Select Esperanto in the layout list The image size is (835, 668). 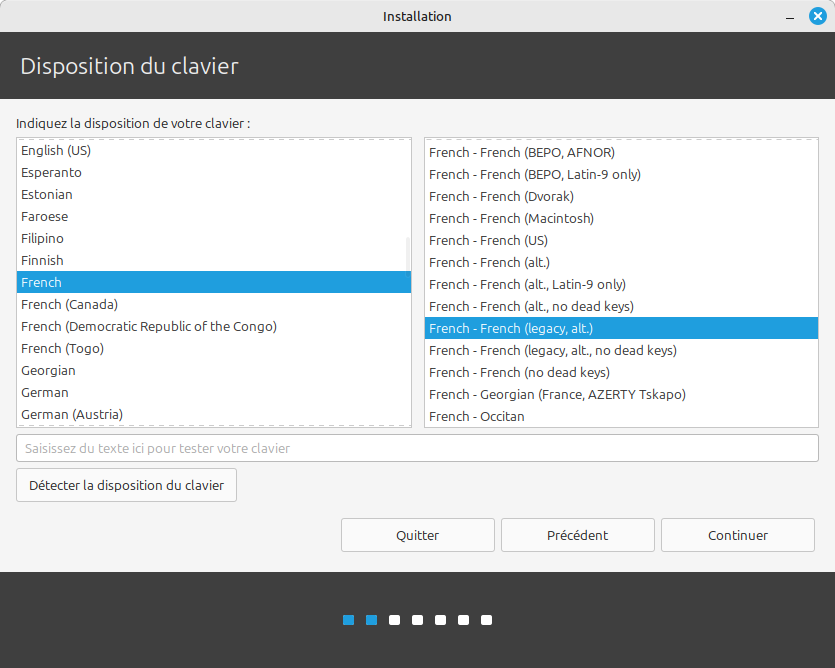[x=214, y=173]
